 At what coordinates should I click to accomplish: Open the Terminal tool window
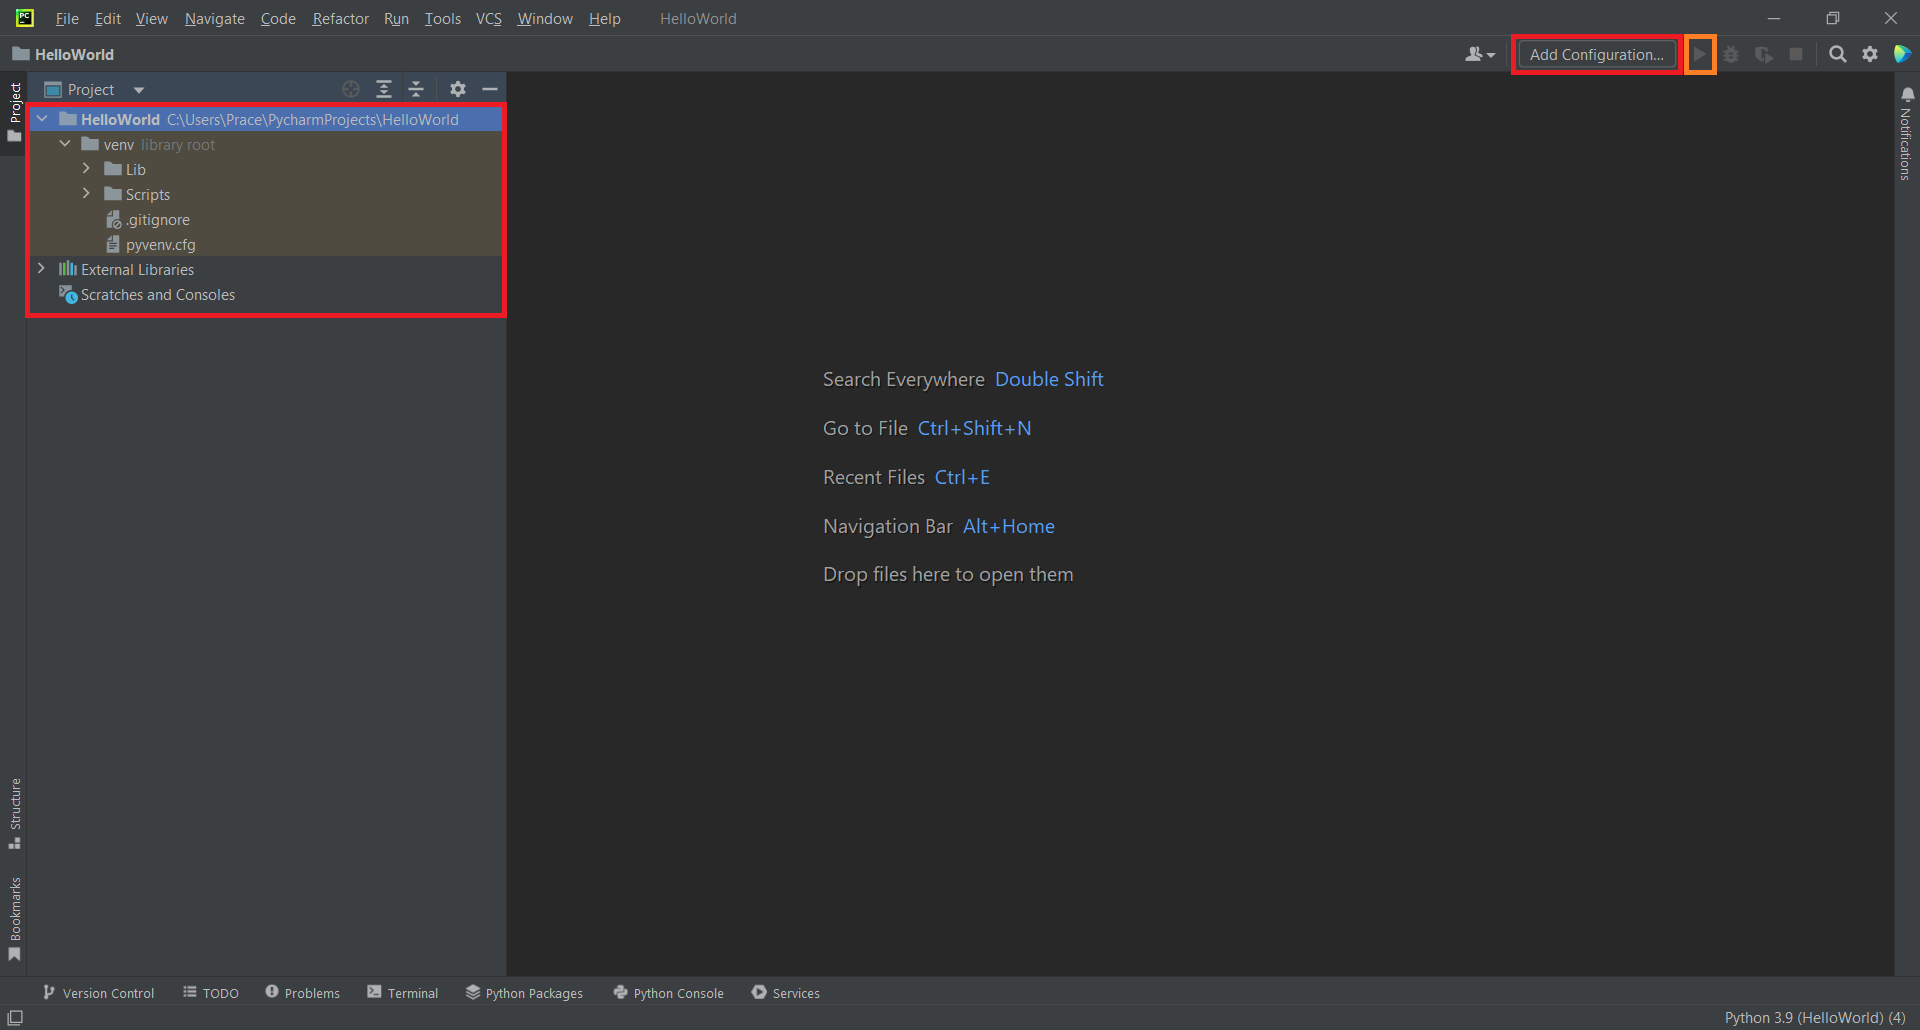click(x=402, y=992)
